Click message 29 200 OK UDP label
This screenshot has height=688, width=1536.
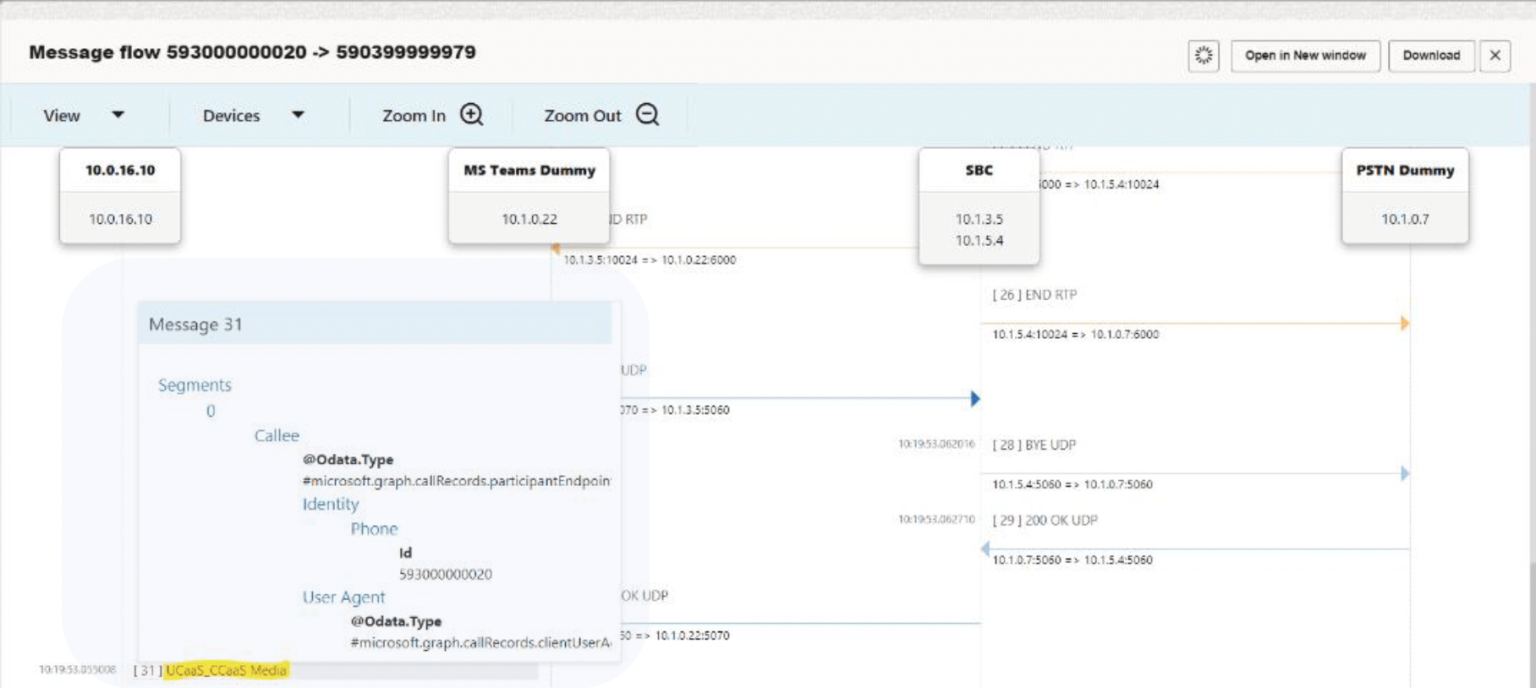click(1045, 520)
